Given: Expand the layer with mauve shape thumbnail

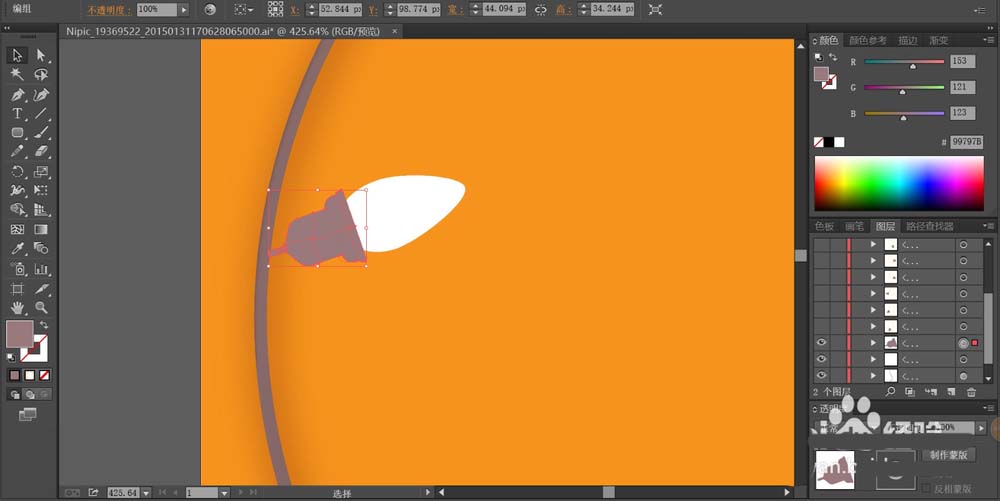Looking at the screenshot, I should [873, 343].
